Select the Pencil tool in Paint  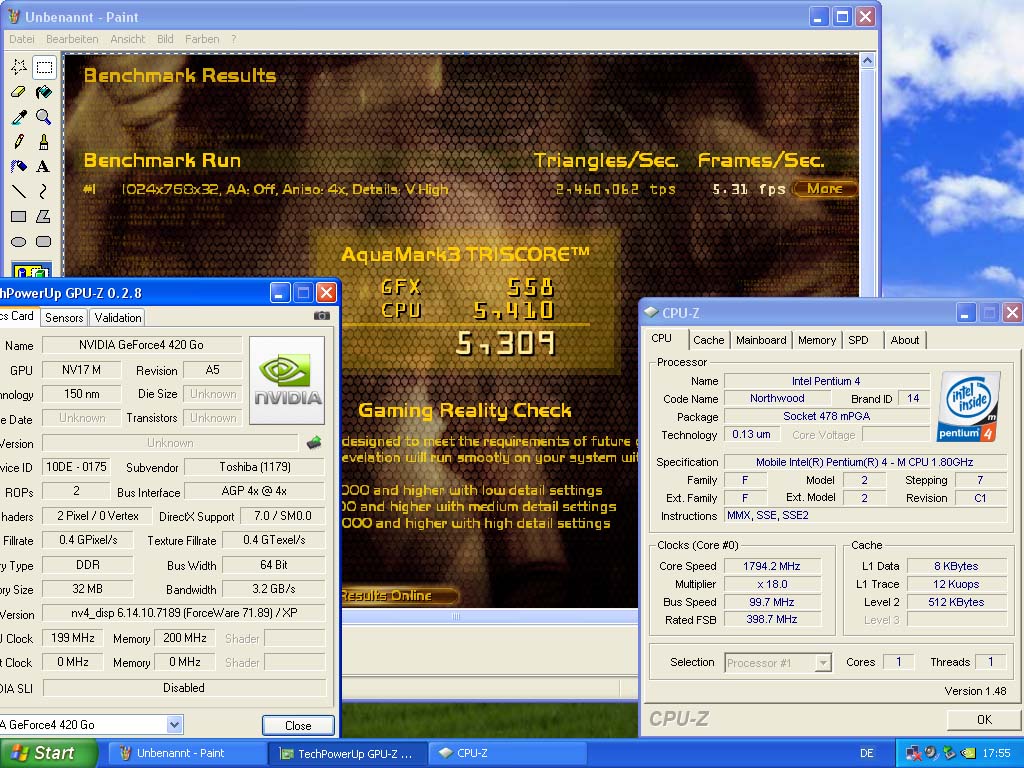19,142
